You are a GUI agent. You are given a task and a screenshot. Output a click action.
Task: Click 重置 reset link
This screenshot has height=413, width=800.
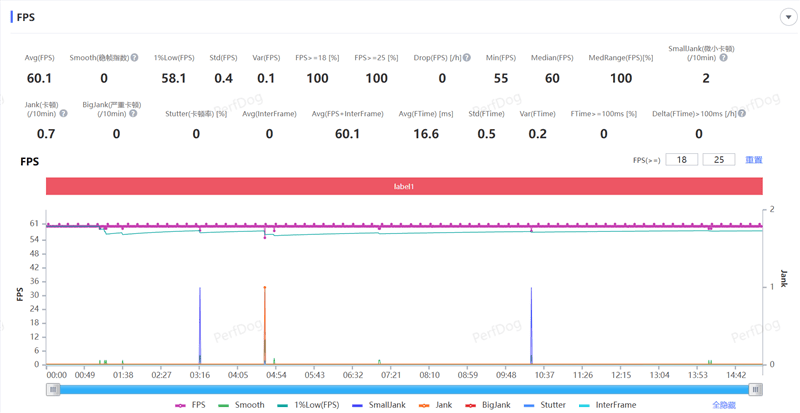753,160
